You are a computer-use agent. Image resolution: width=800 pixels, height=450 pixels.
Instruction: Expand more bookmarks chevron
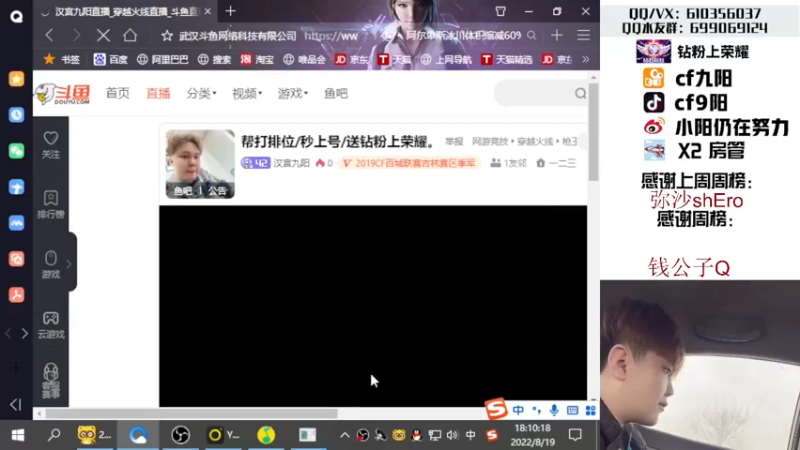click(586, 59)
